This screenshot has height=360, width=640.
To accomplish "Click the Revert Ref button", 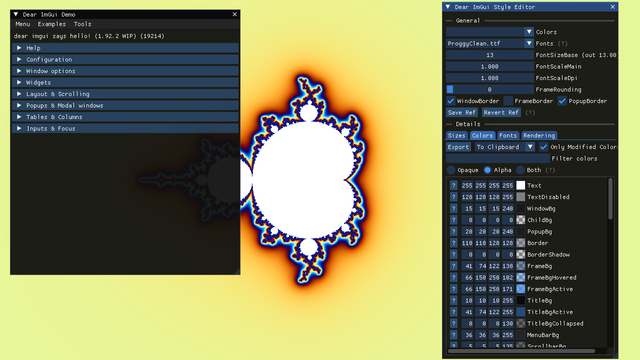I will (501, 112).
